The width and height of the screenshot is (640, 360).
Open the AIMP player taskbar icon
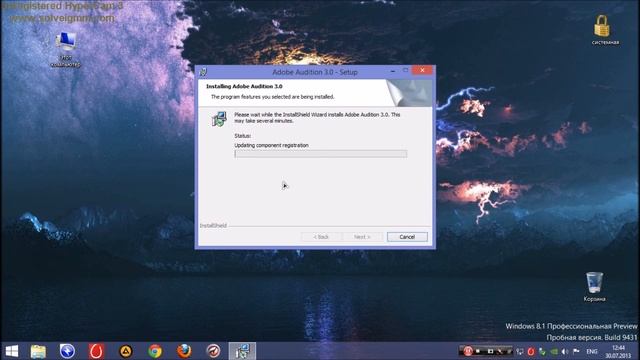(x=126, y=351)
